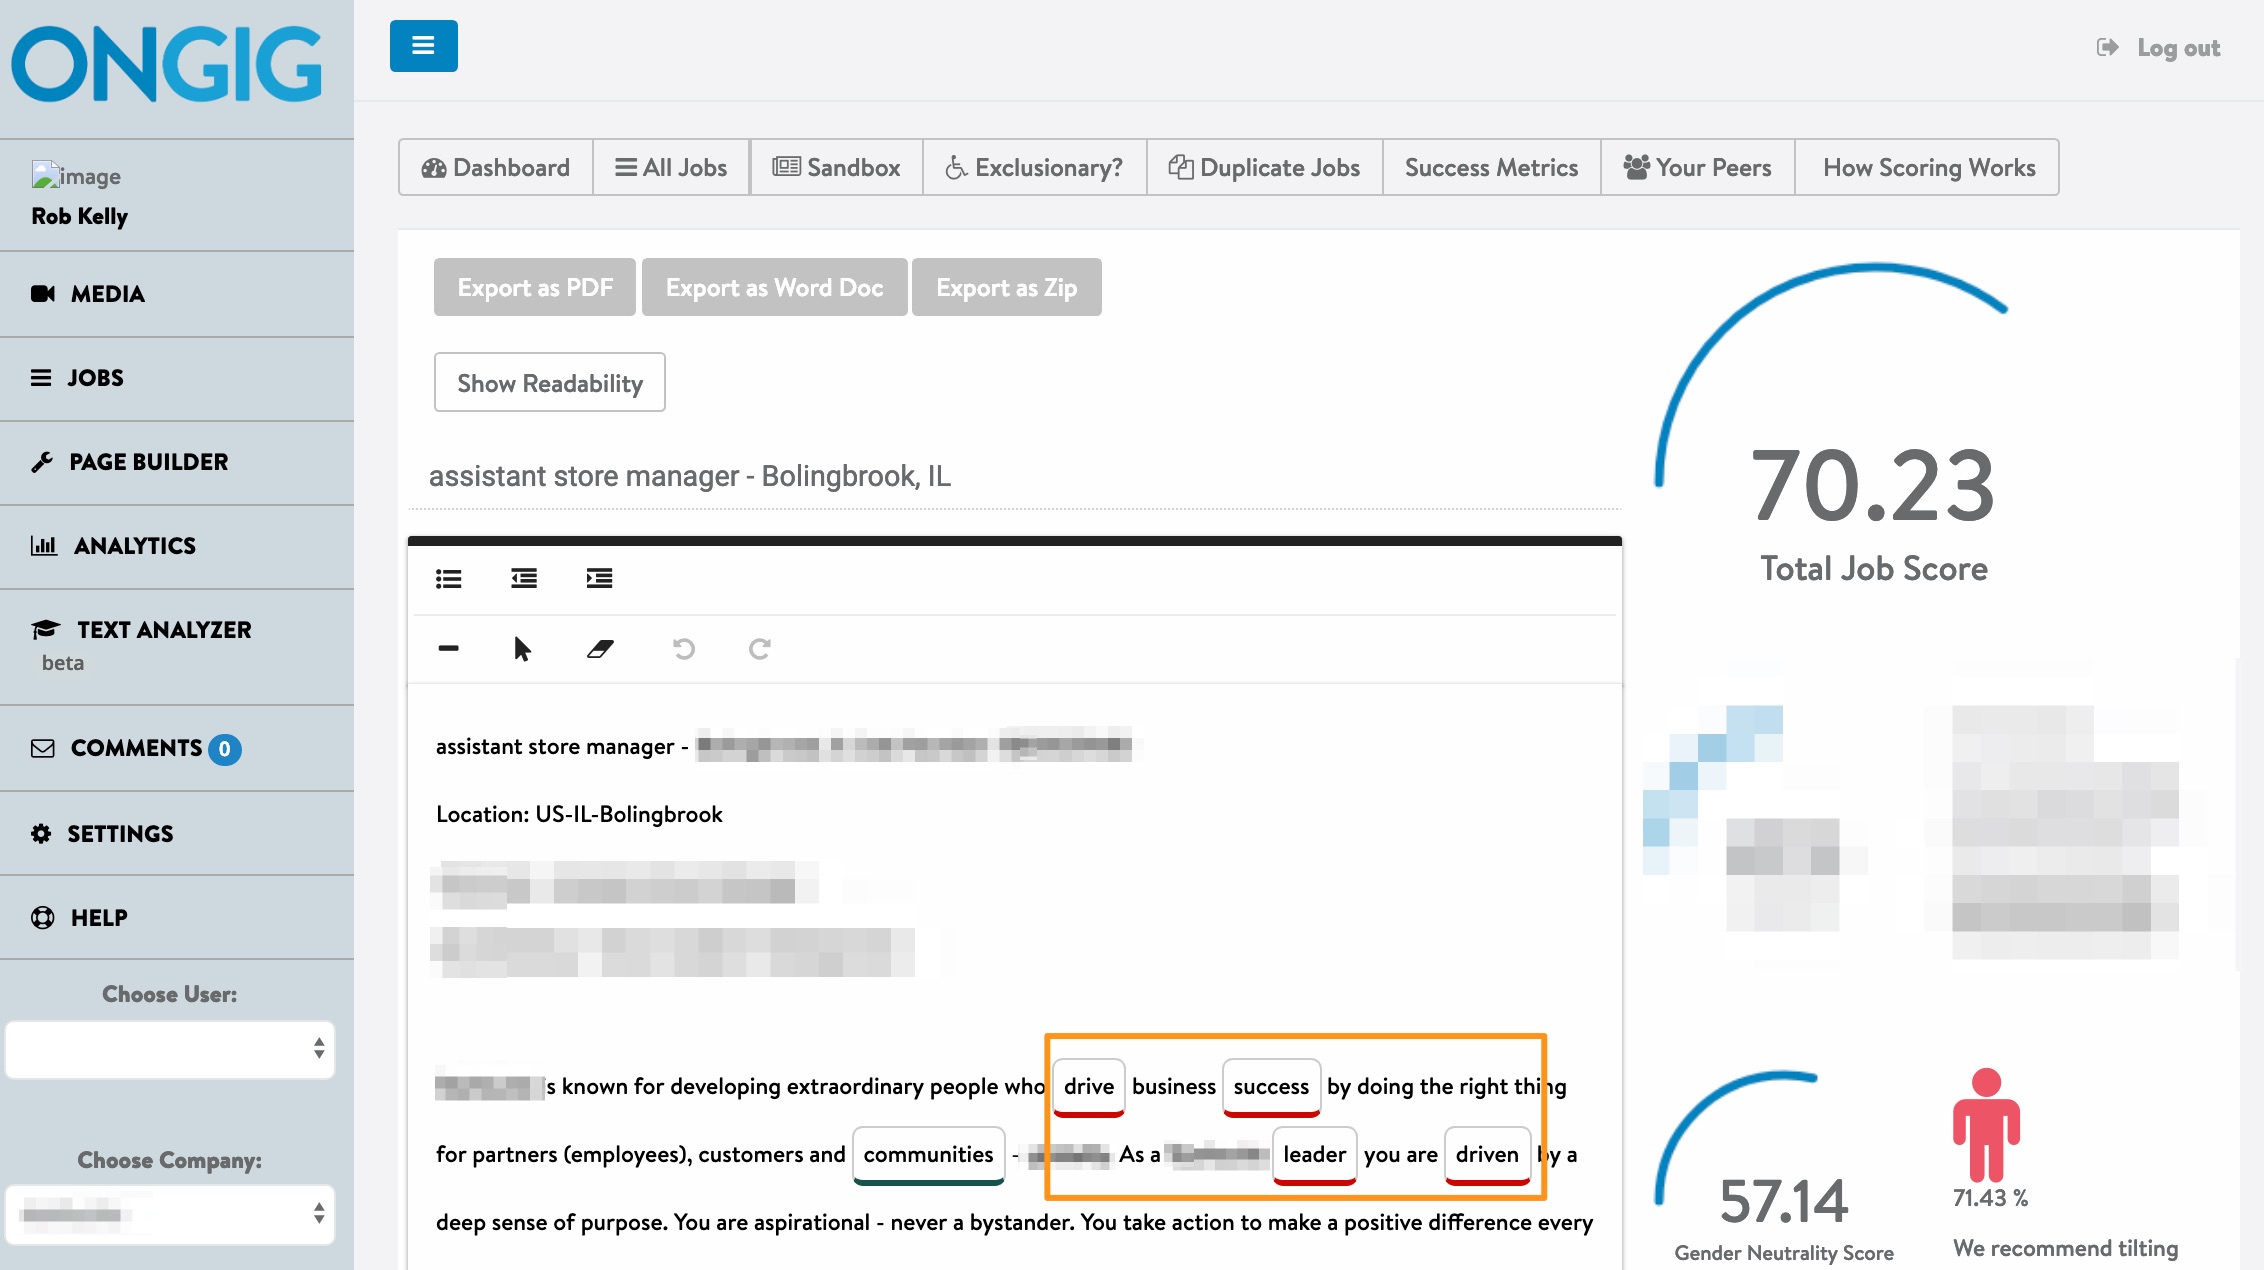This screenshot has width=2264, height=1270.
Task: Open MEDIA in the sidebar
Action: [x=177, y=294]
